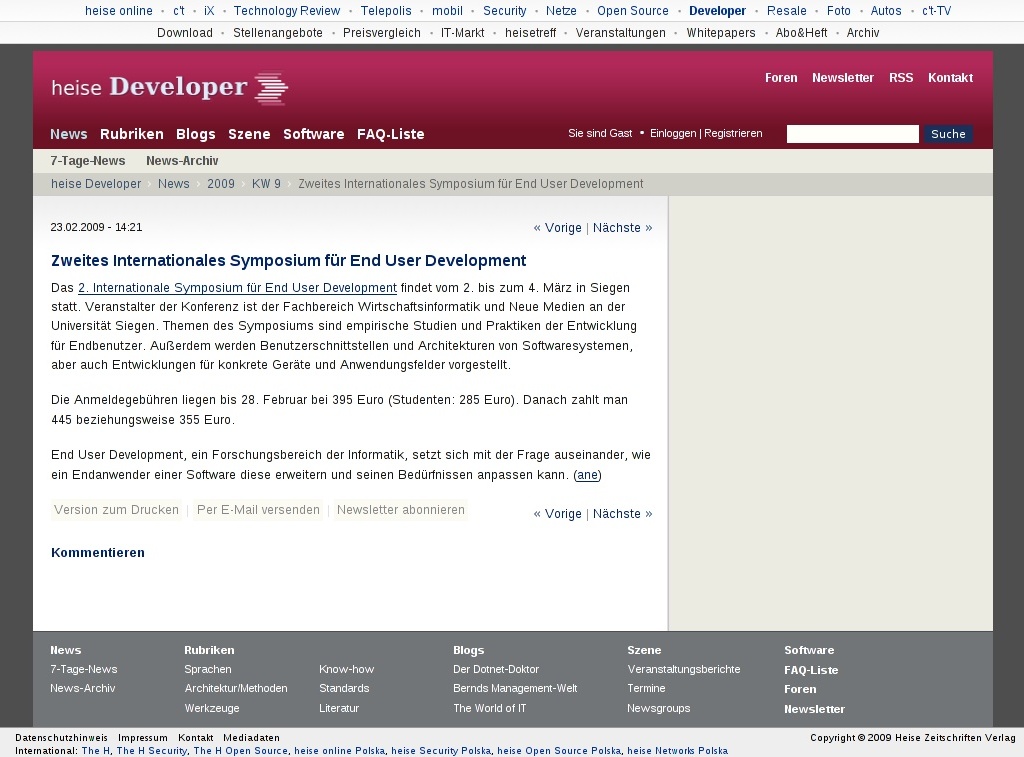Go to 2009 breadcrumb
The height and width of the screenshot is (757, 1024).
point(221,184)
